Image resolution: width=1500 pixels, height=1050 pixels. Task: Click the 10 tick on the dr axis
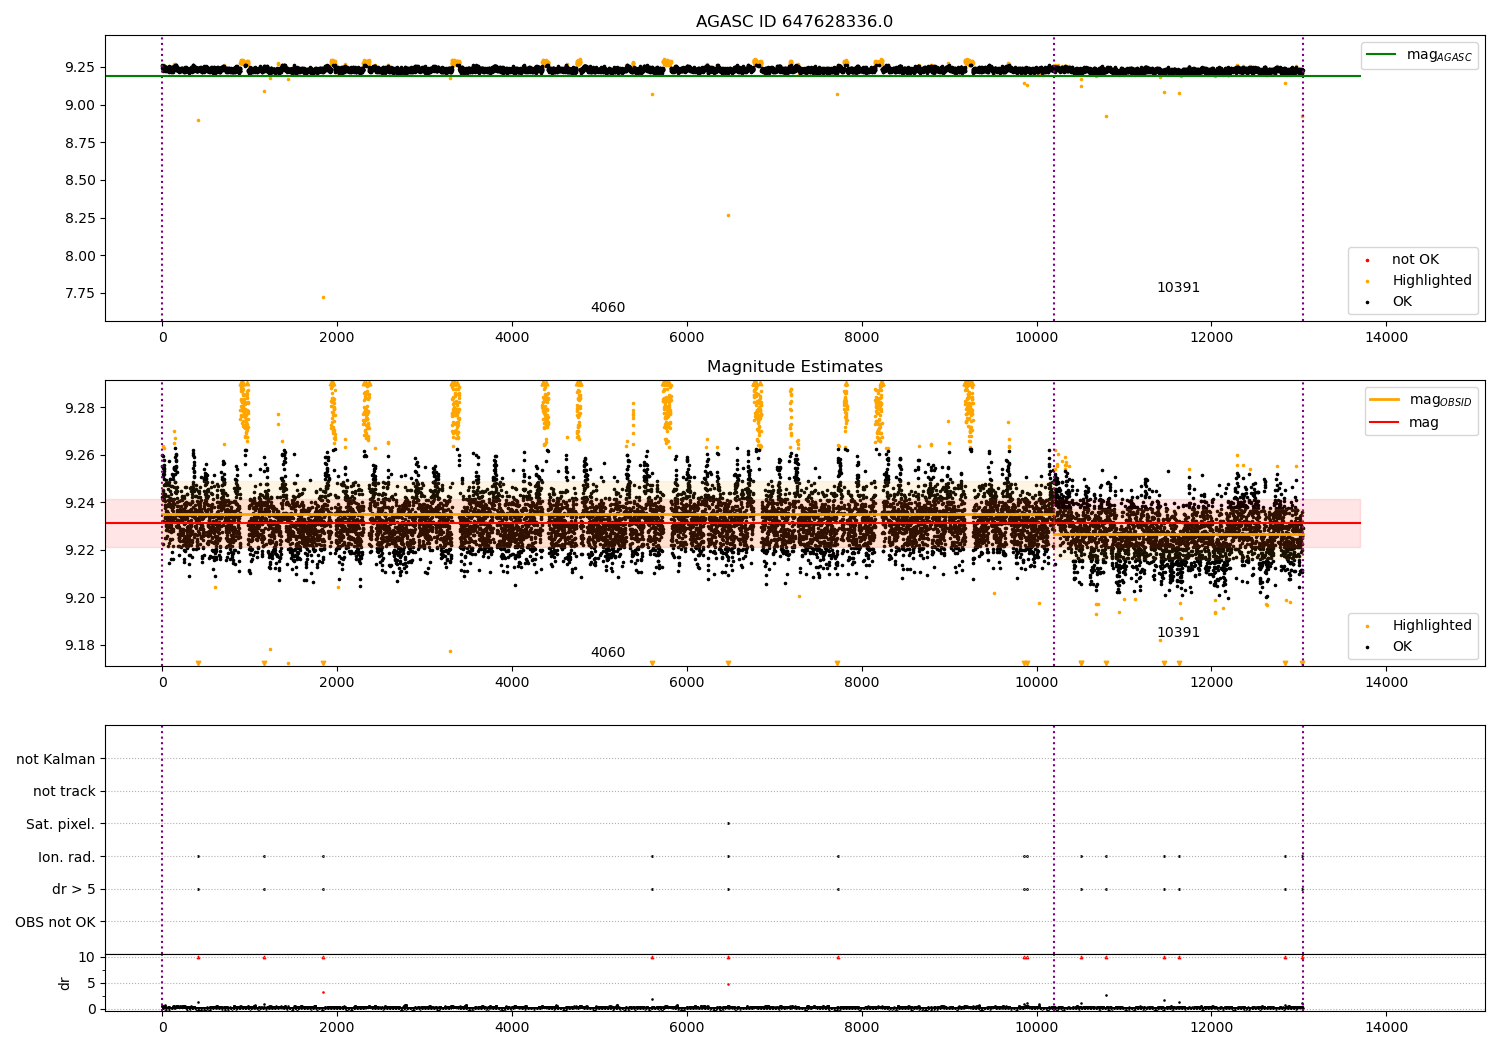pyautogui.click(x=88, y=957)
